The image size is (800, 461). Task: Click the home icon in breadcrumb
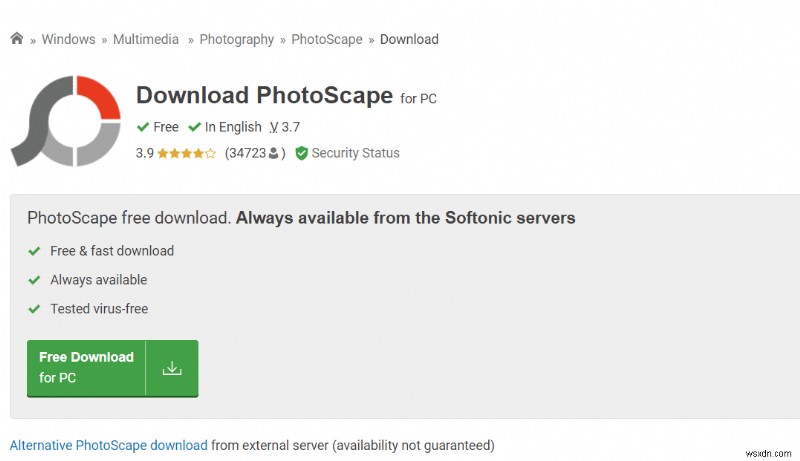[17, 39]
